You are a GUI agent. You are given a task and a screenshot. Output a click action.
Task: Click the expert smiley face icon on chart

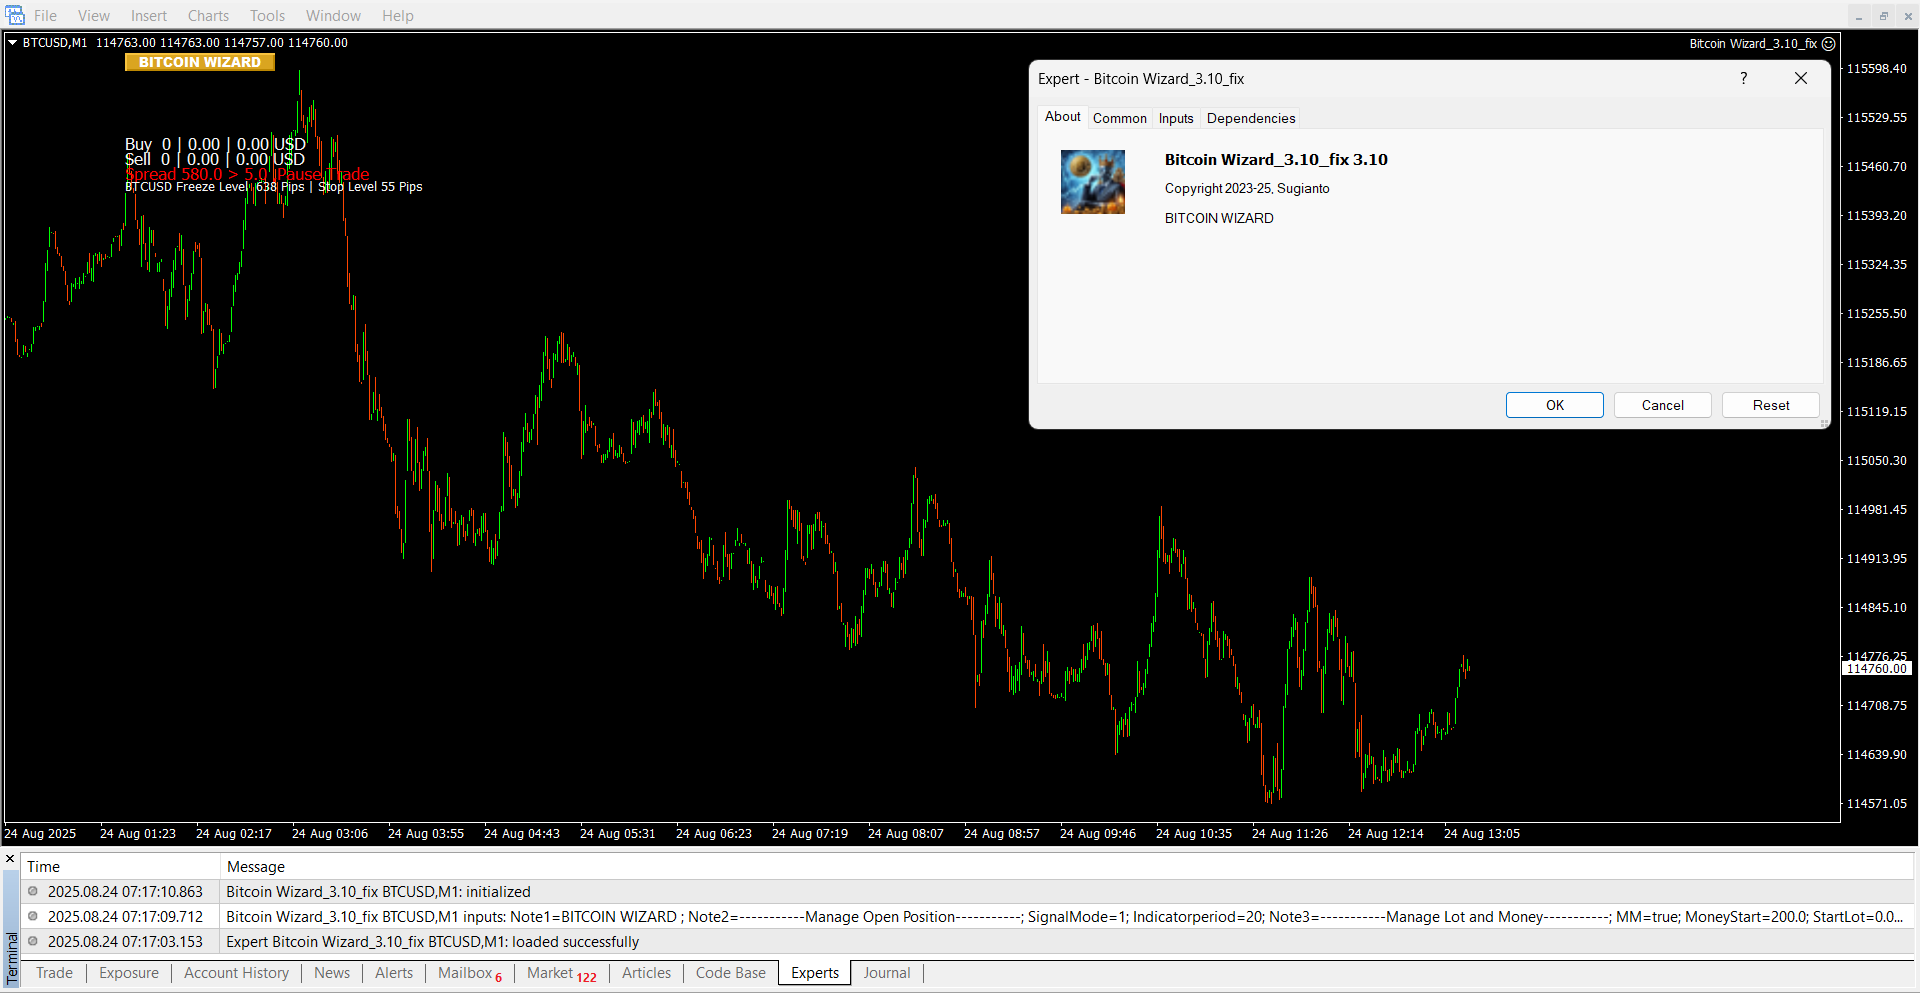point(1828,44)
